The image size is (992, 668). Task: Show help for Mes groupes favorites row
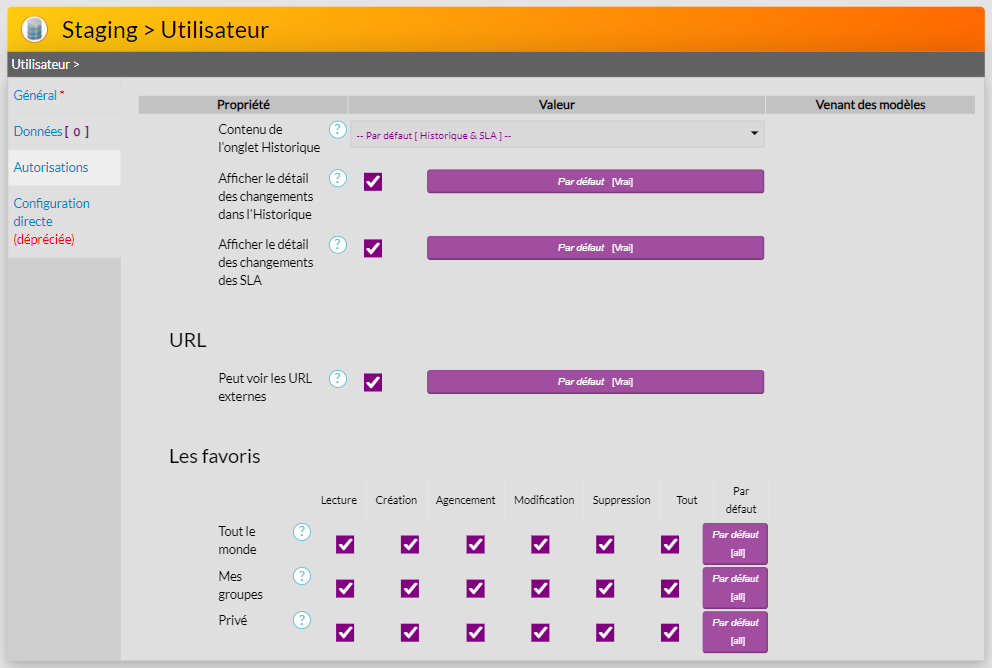click(302, 576)
